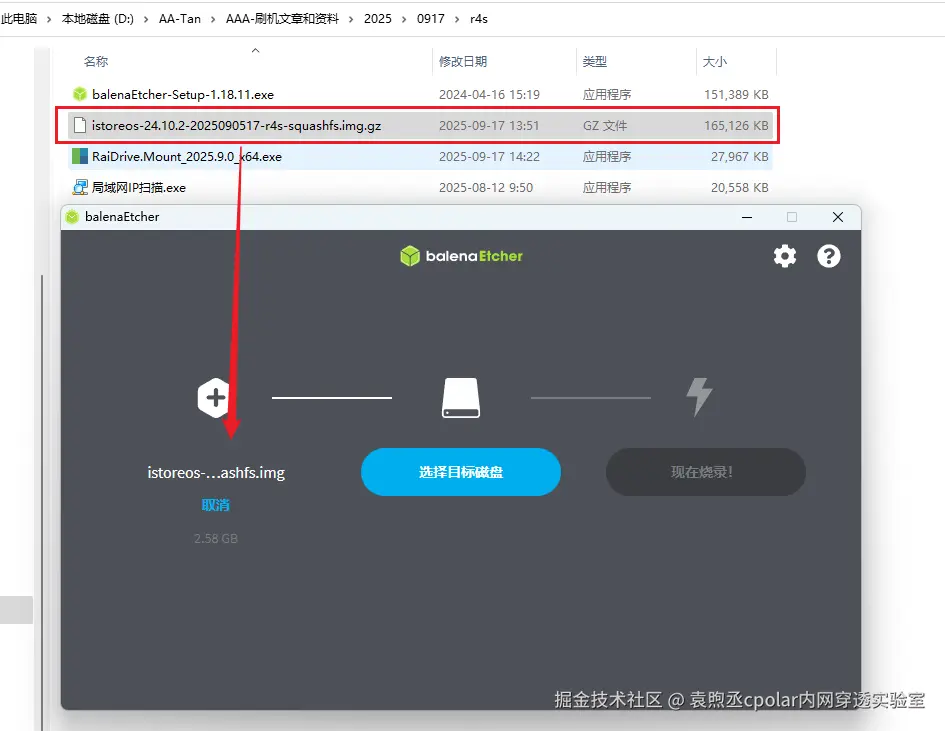Screen dimensions: 945x731
Task: Click size 20,558 KB
Action: (739, 187)
